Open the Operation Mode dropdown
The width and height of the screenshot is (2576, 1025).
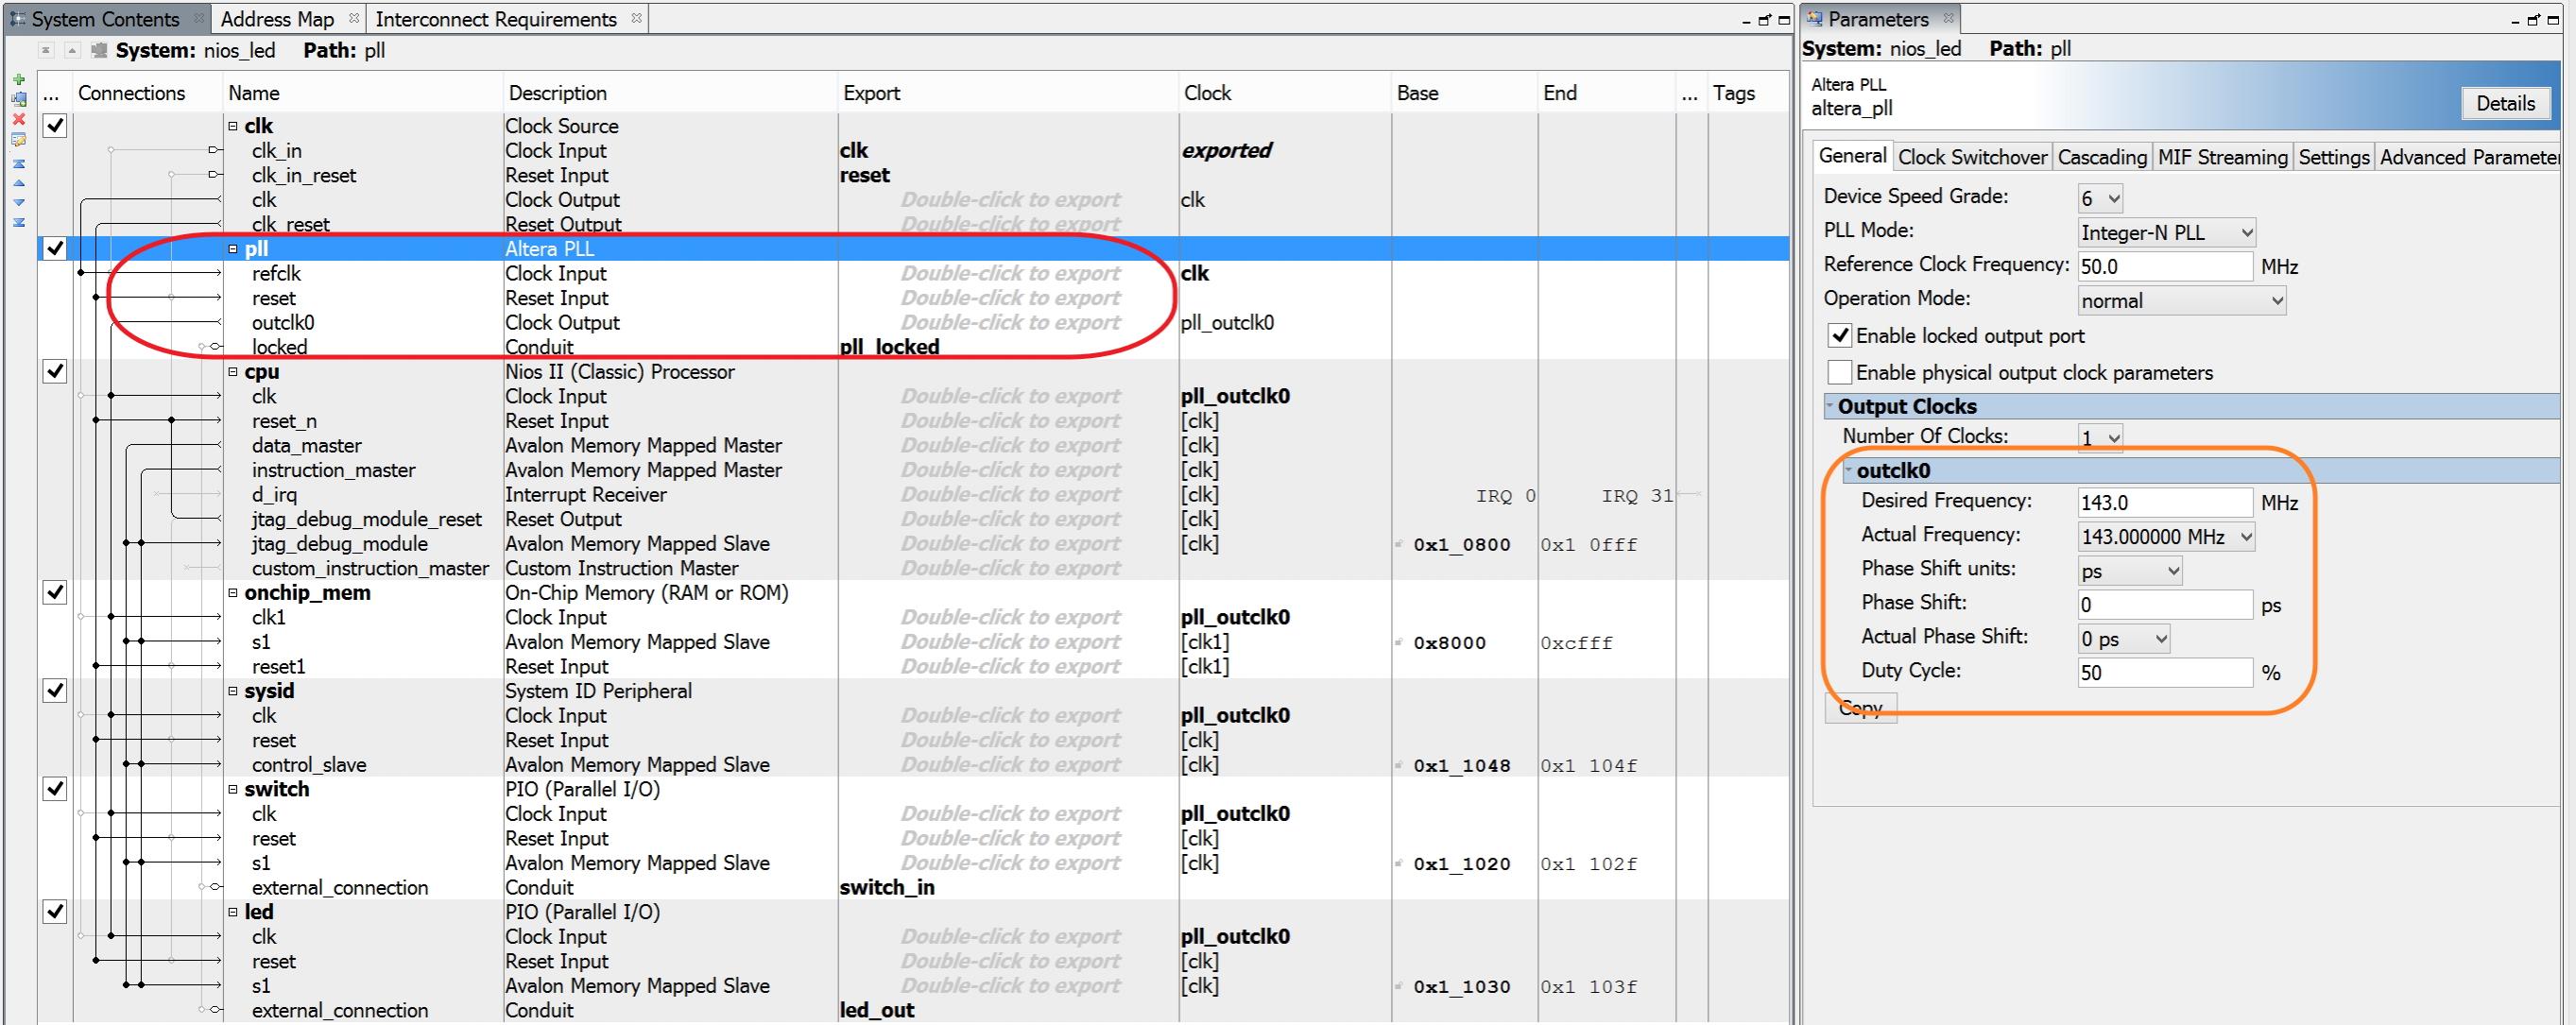click(2181, 301)
